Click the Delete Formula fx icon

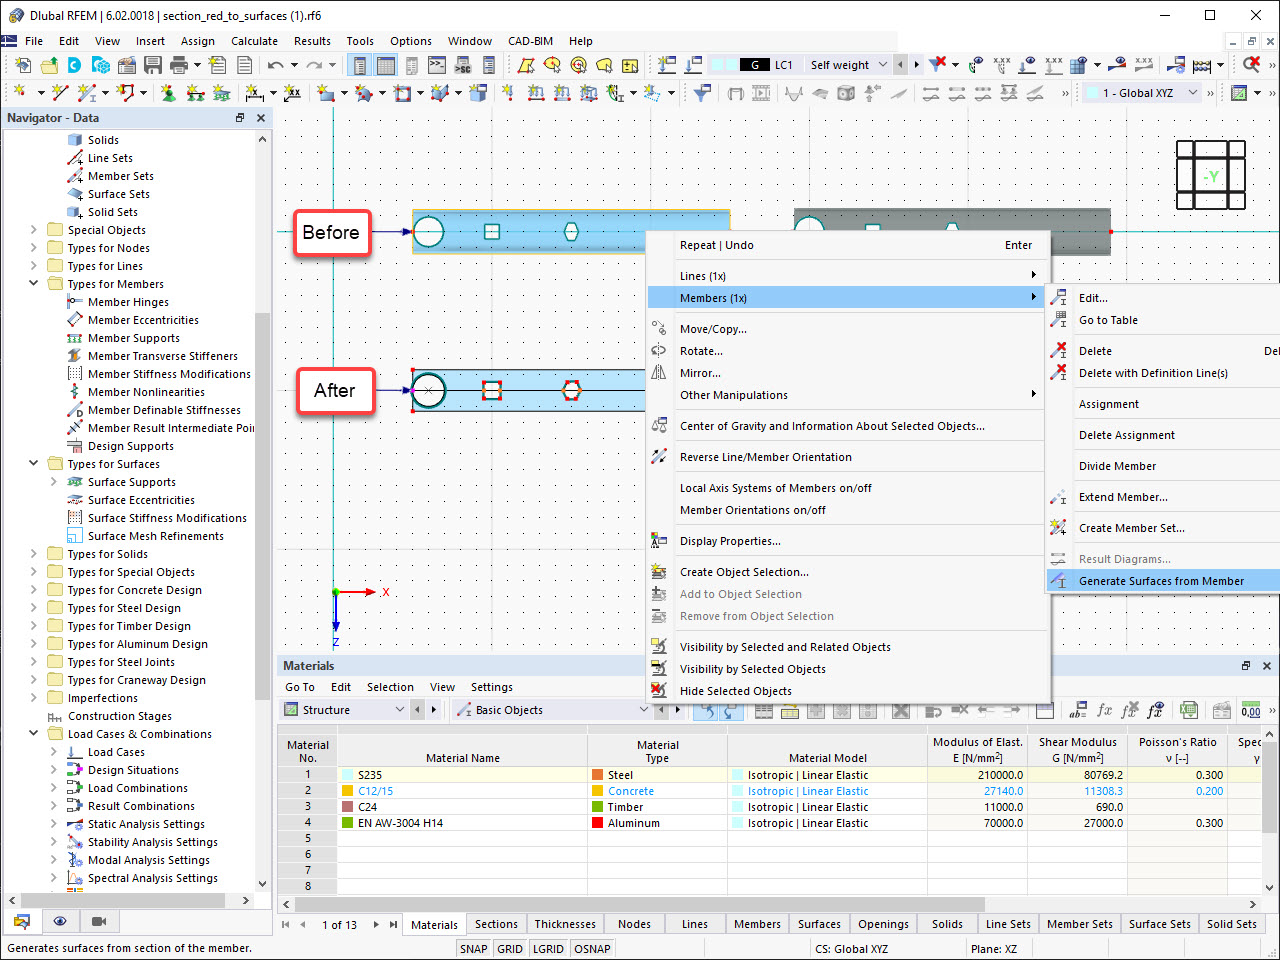tap(1130, 710)
